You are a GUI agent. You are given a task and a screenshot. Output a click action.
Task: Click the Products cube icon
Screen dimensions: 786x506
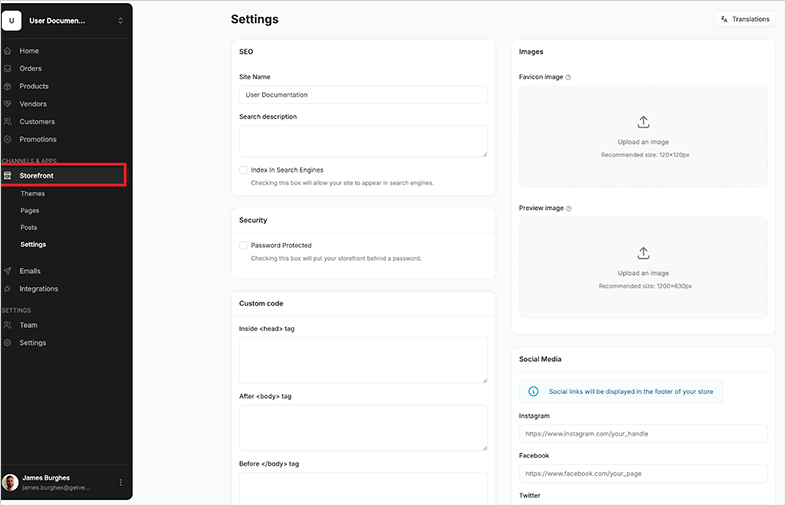(x=8, y=86)
